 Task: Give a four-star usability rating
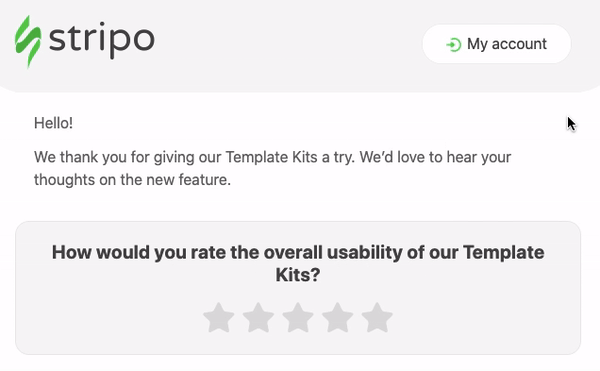pyautogui.click(x=338, y=317)
